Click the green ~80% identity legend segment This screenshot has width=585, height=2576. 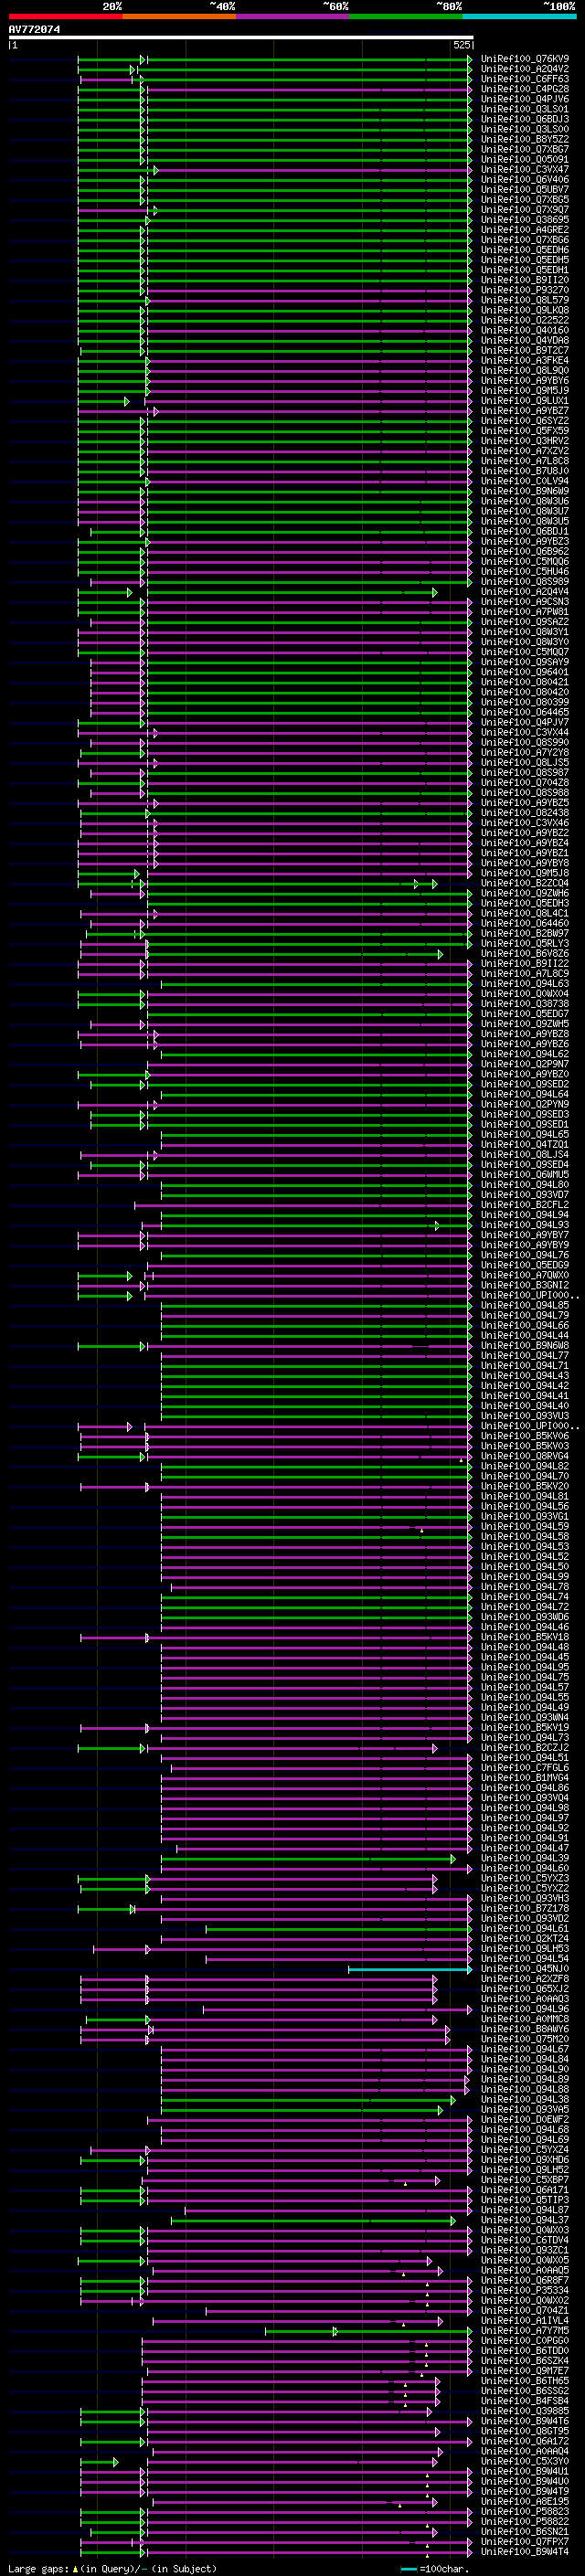[x=405, y=16]
